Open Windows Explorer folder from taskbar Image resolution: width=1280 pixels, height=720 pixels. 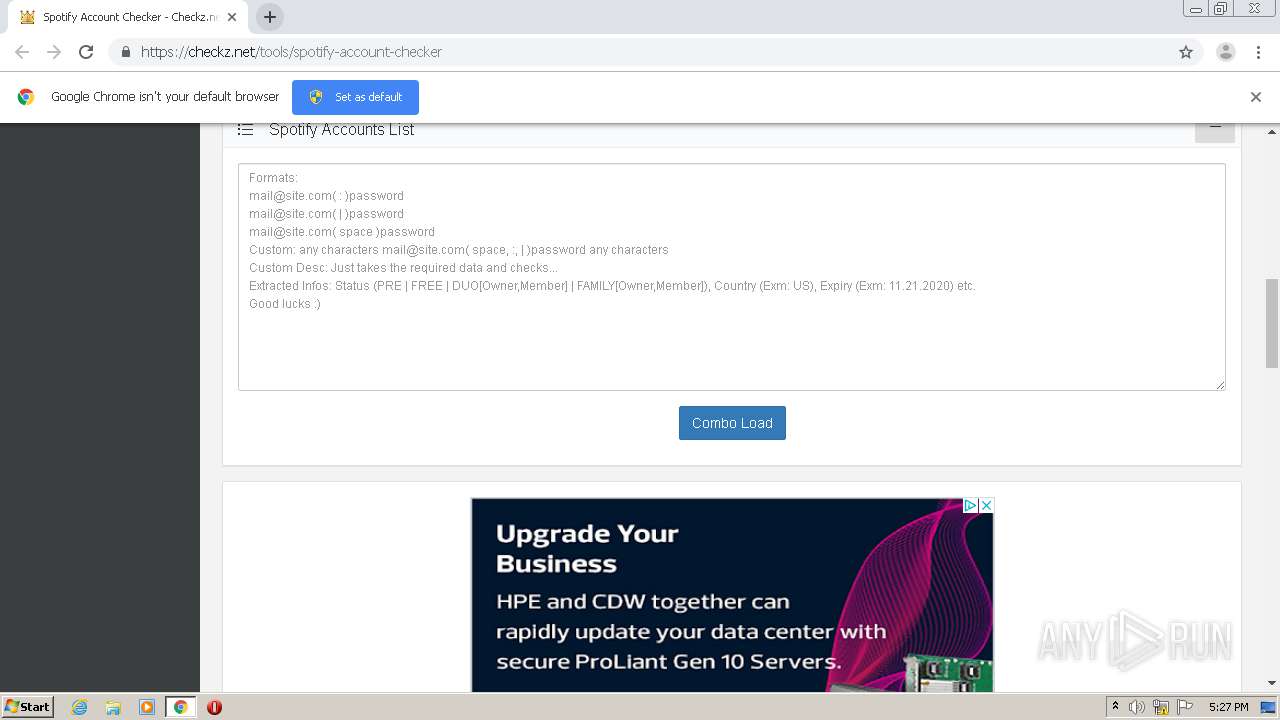pyautogui.click(x=113, y=707)
